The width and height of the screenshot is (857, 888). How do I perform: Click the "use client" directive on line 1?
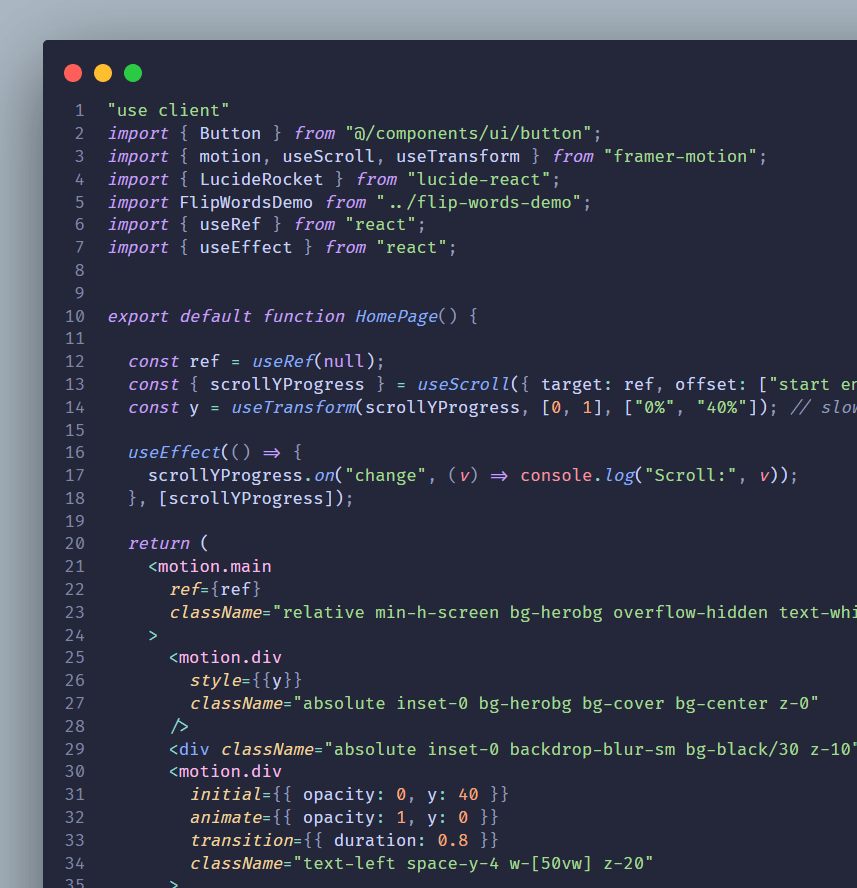pos(169,110)
